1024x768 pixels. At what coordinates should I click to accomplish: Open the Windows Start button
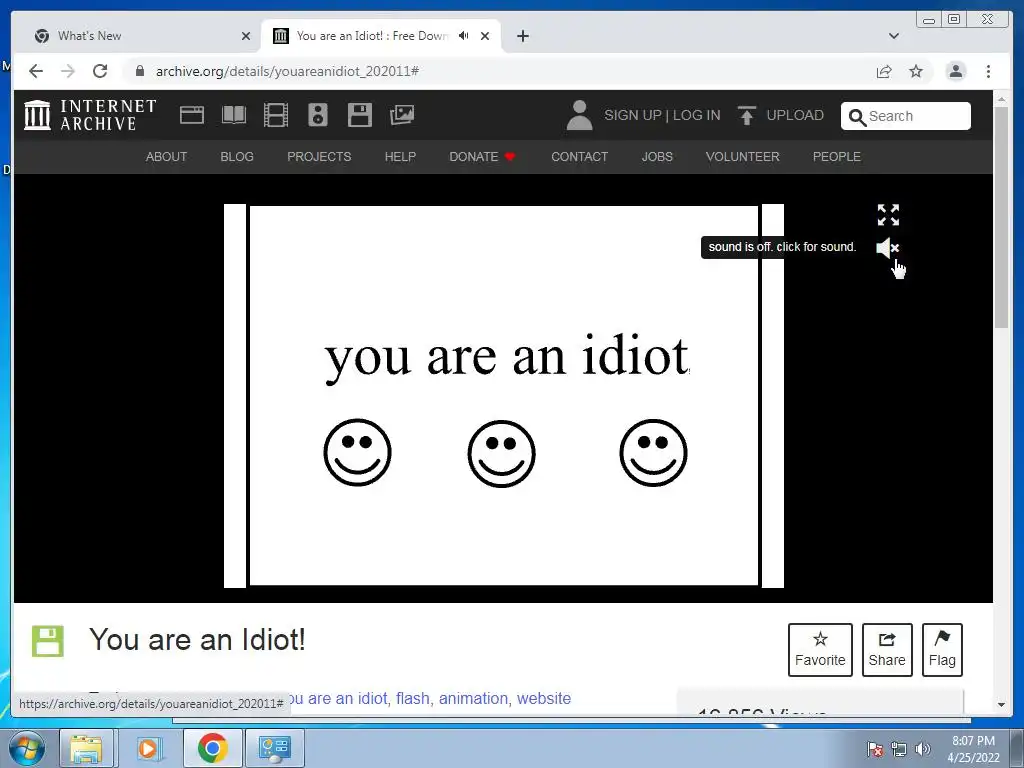[27, 748]
